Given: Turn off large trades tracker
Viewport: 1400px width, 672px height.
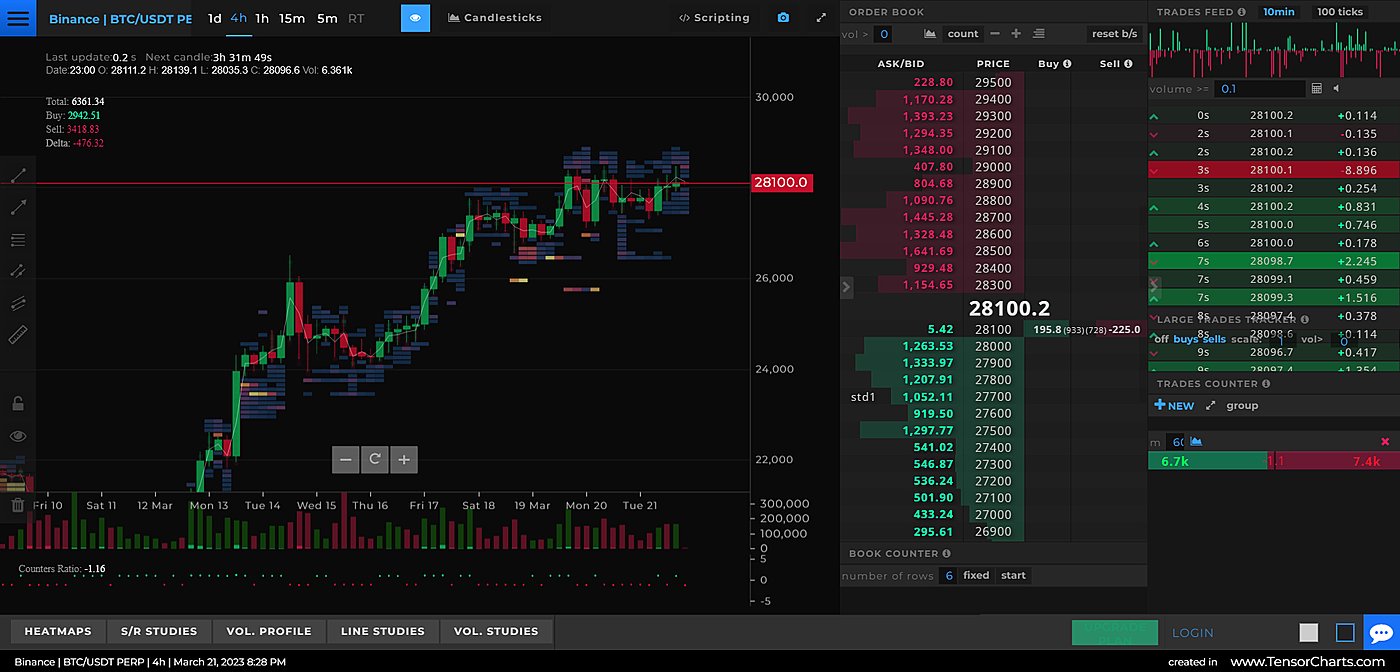Looking at the screenshot, I should pos(1160,339).
